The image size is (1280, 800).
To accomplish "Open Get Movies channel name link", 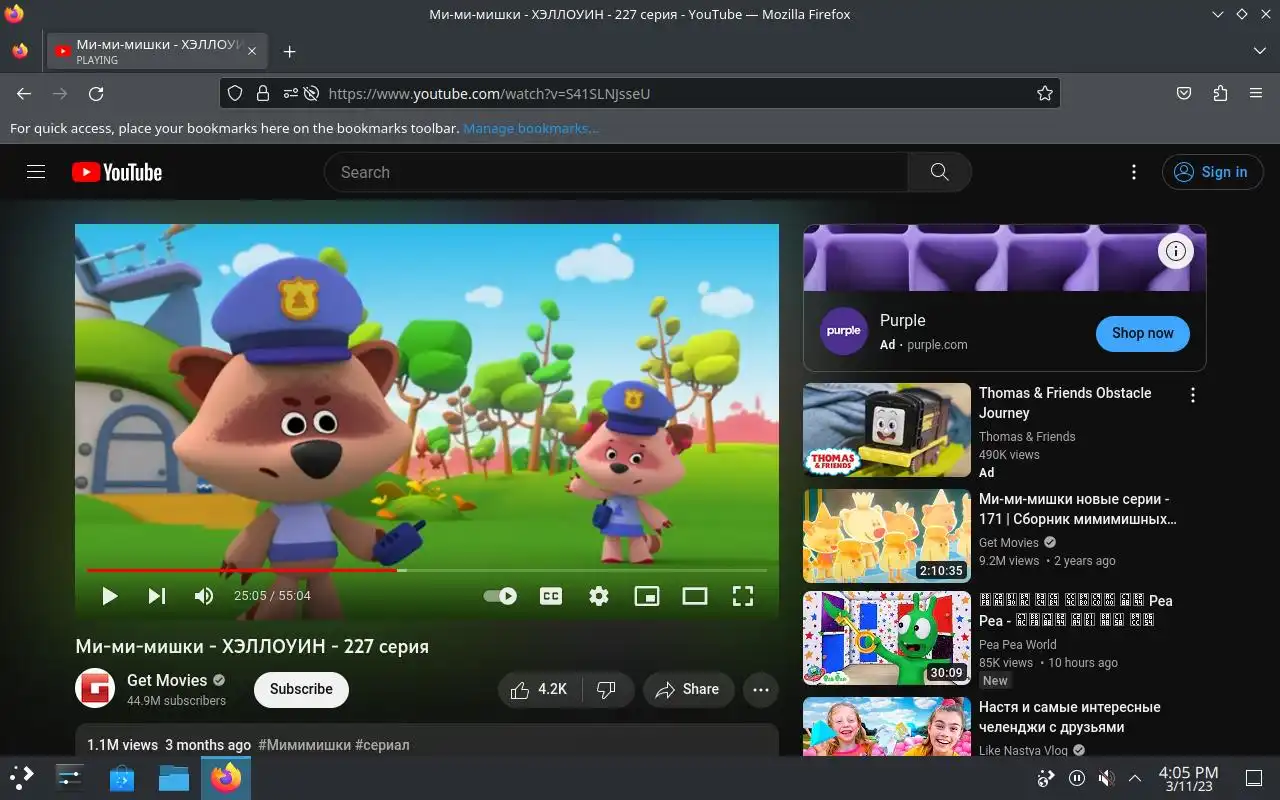I will click(x=167, y=680).
